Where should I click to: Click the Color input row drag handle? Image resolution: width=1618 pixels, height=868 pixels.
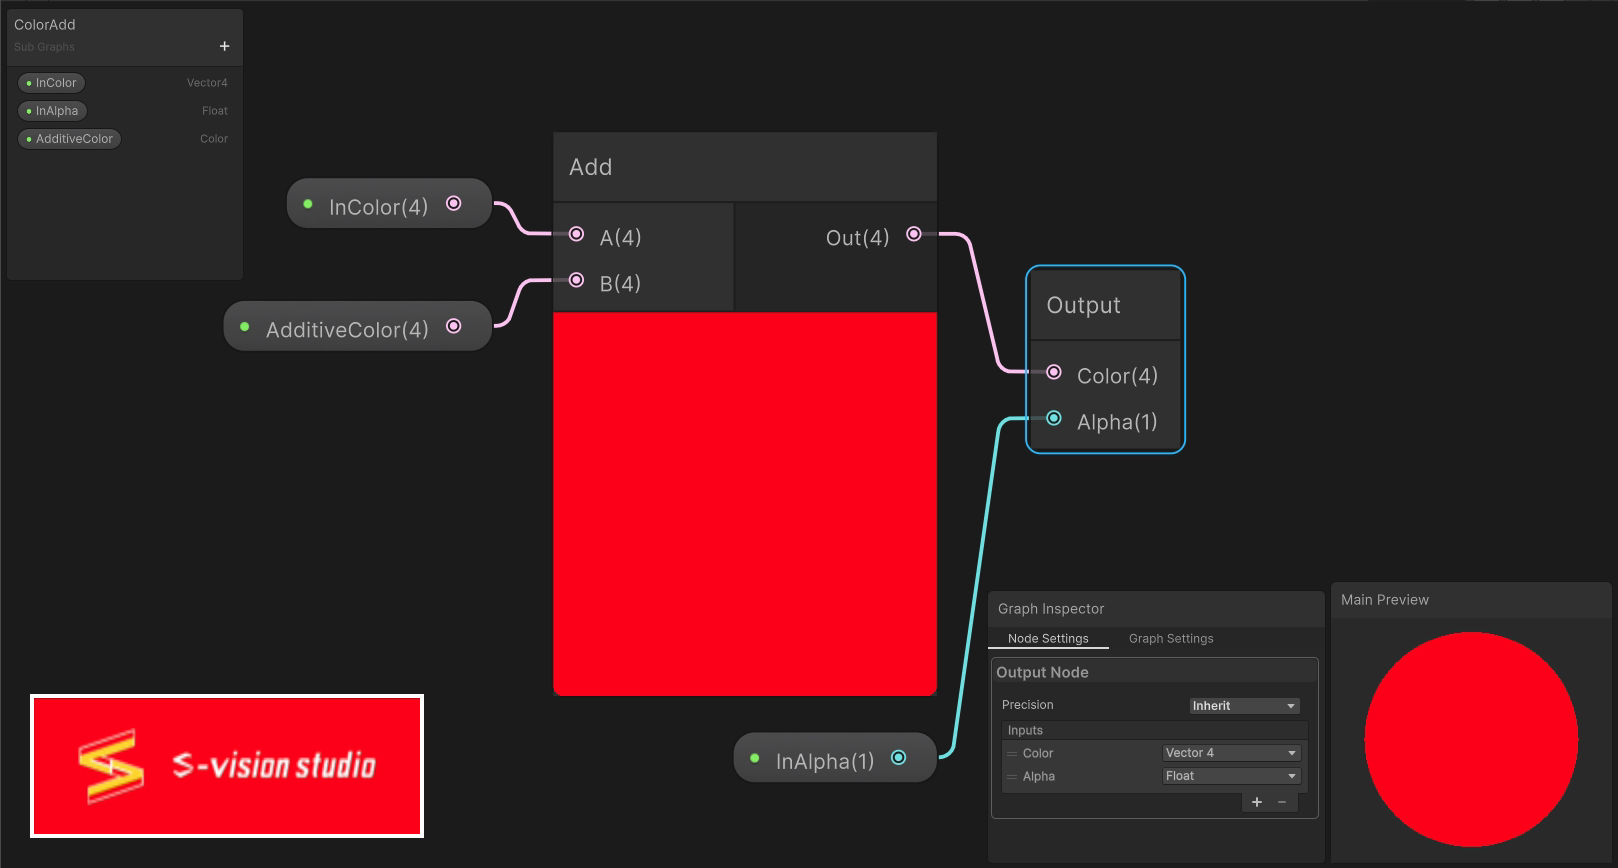coord(1012,754)
